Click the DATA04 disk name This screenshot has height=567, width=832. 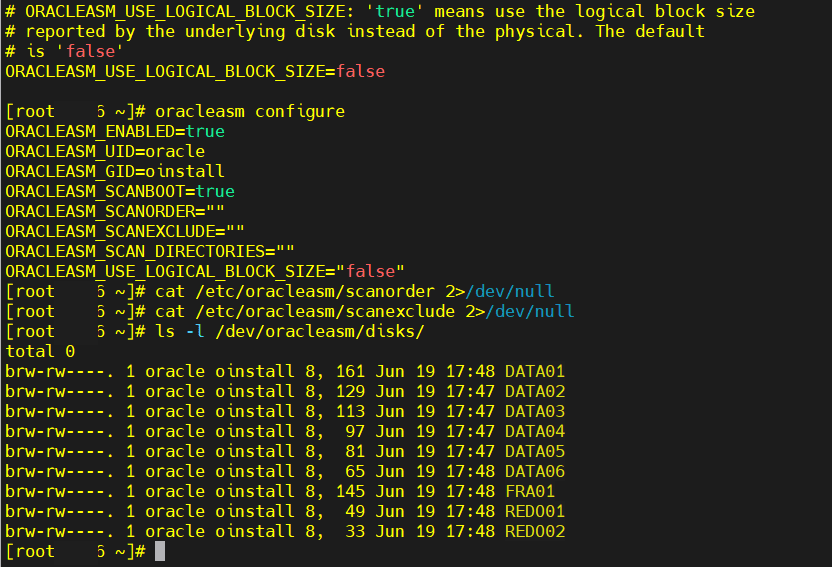(535, 431)
